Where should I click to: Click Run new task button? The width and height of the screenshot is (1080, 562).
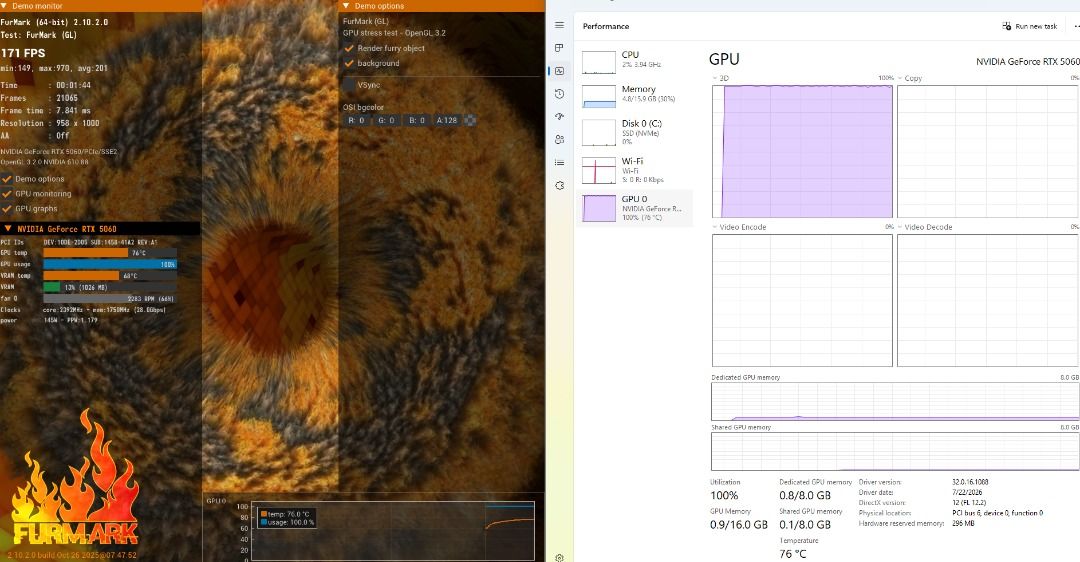[1030, 26]
